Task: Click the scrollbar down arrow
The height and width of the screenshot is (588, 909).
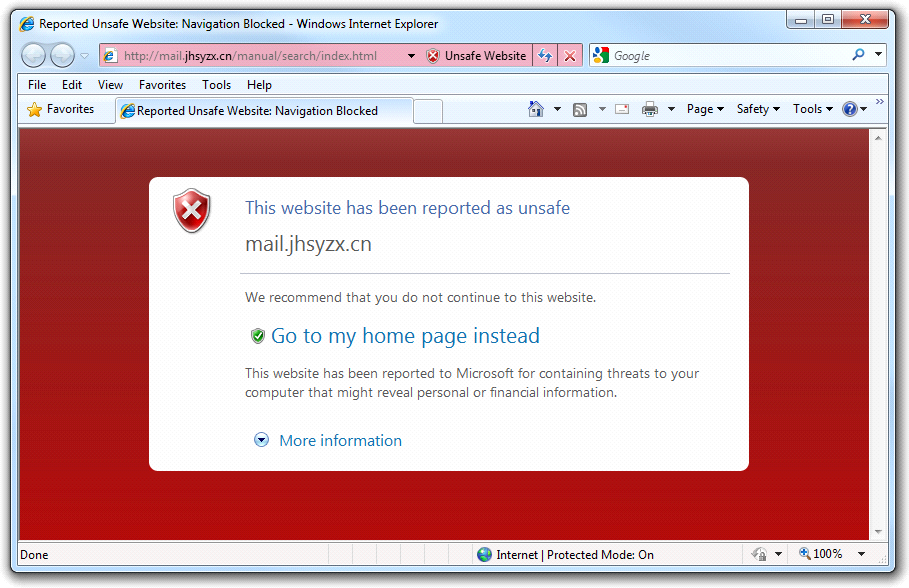Action: [x=878, y=532]
